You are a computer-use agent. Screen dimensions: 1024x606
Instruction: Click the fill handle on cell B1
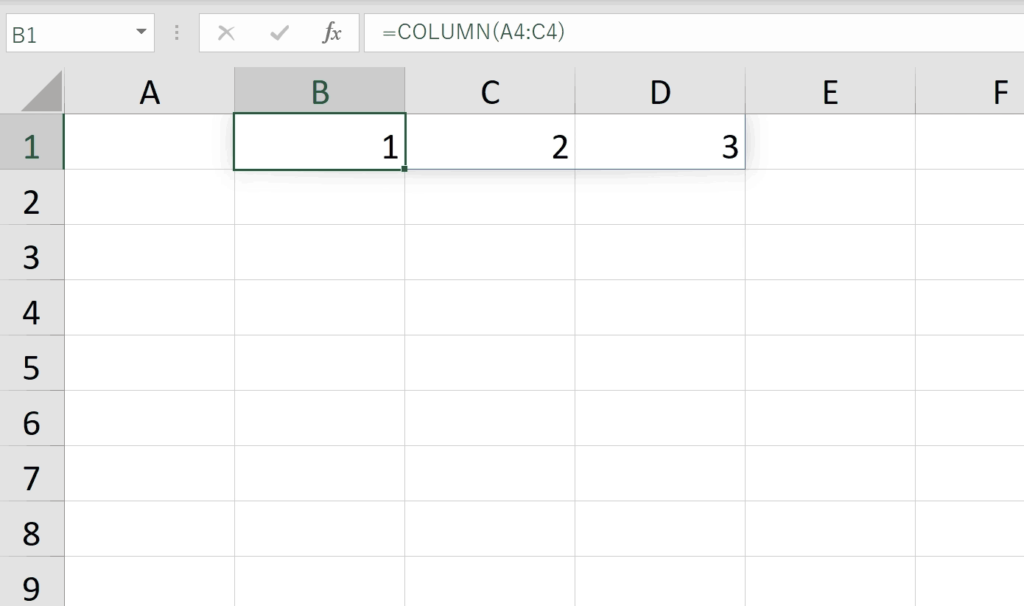(x=405, y=169)
